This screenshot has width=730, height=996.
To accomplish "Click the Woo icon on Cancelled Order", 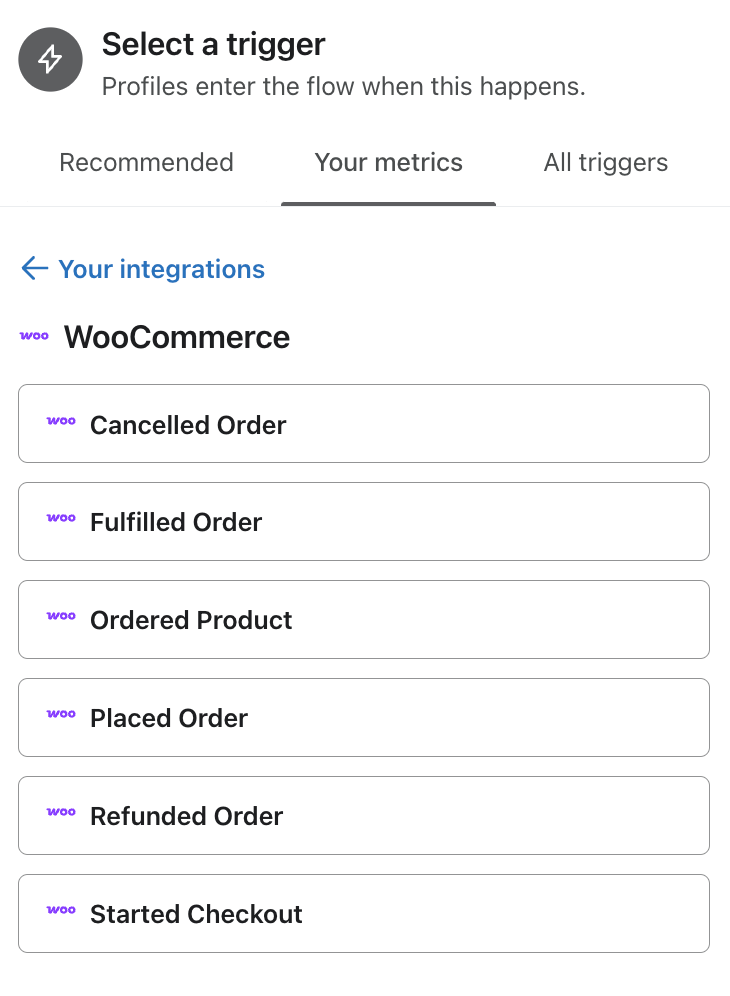I will pos(61,421).
